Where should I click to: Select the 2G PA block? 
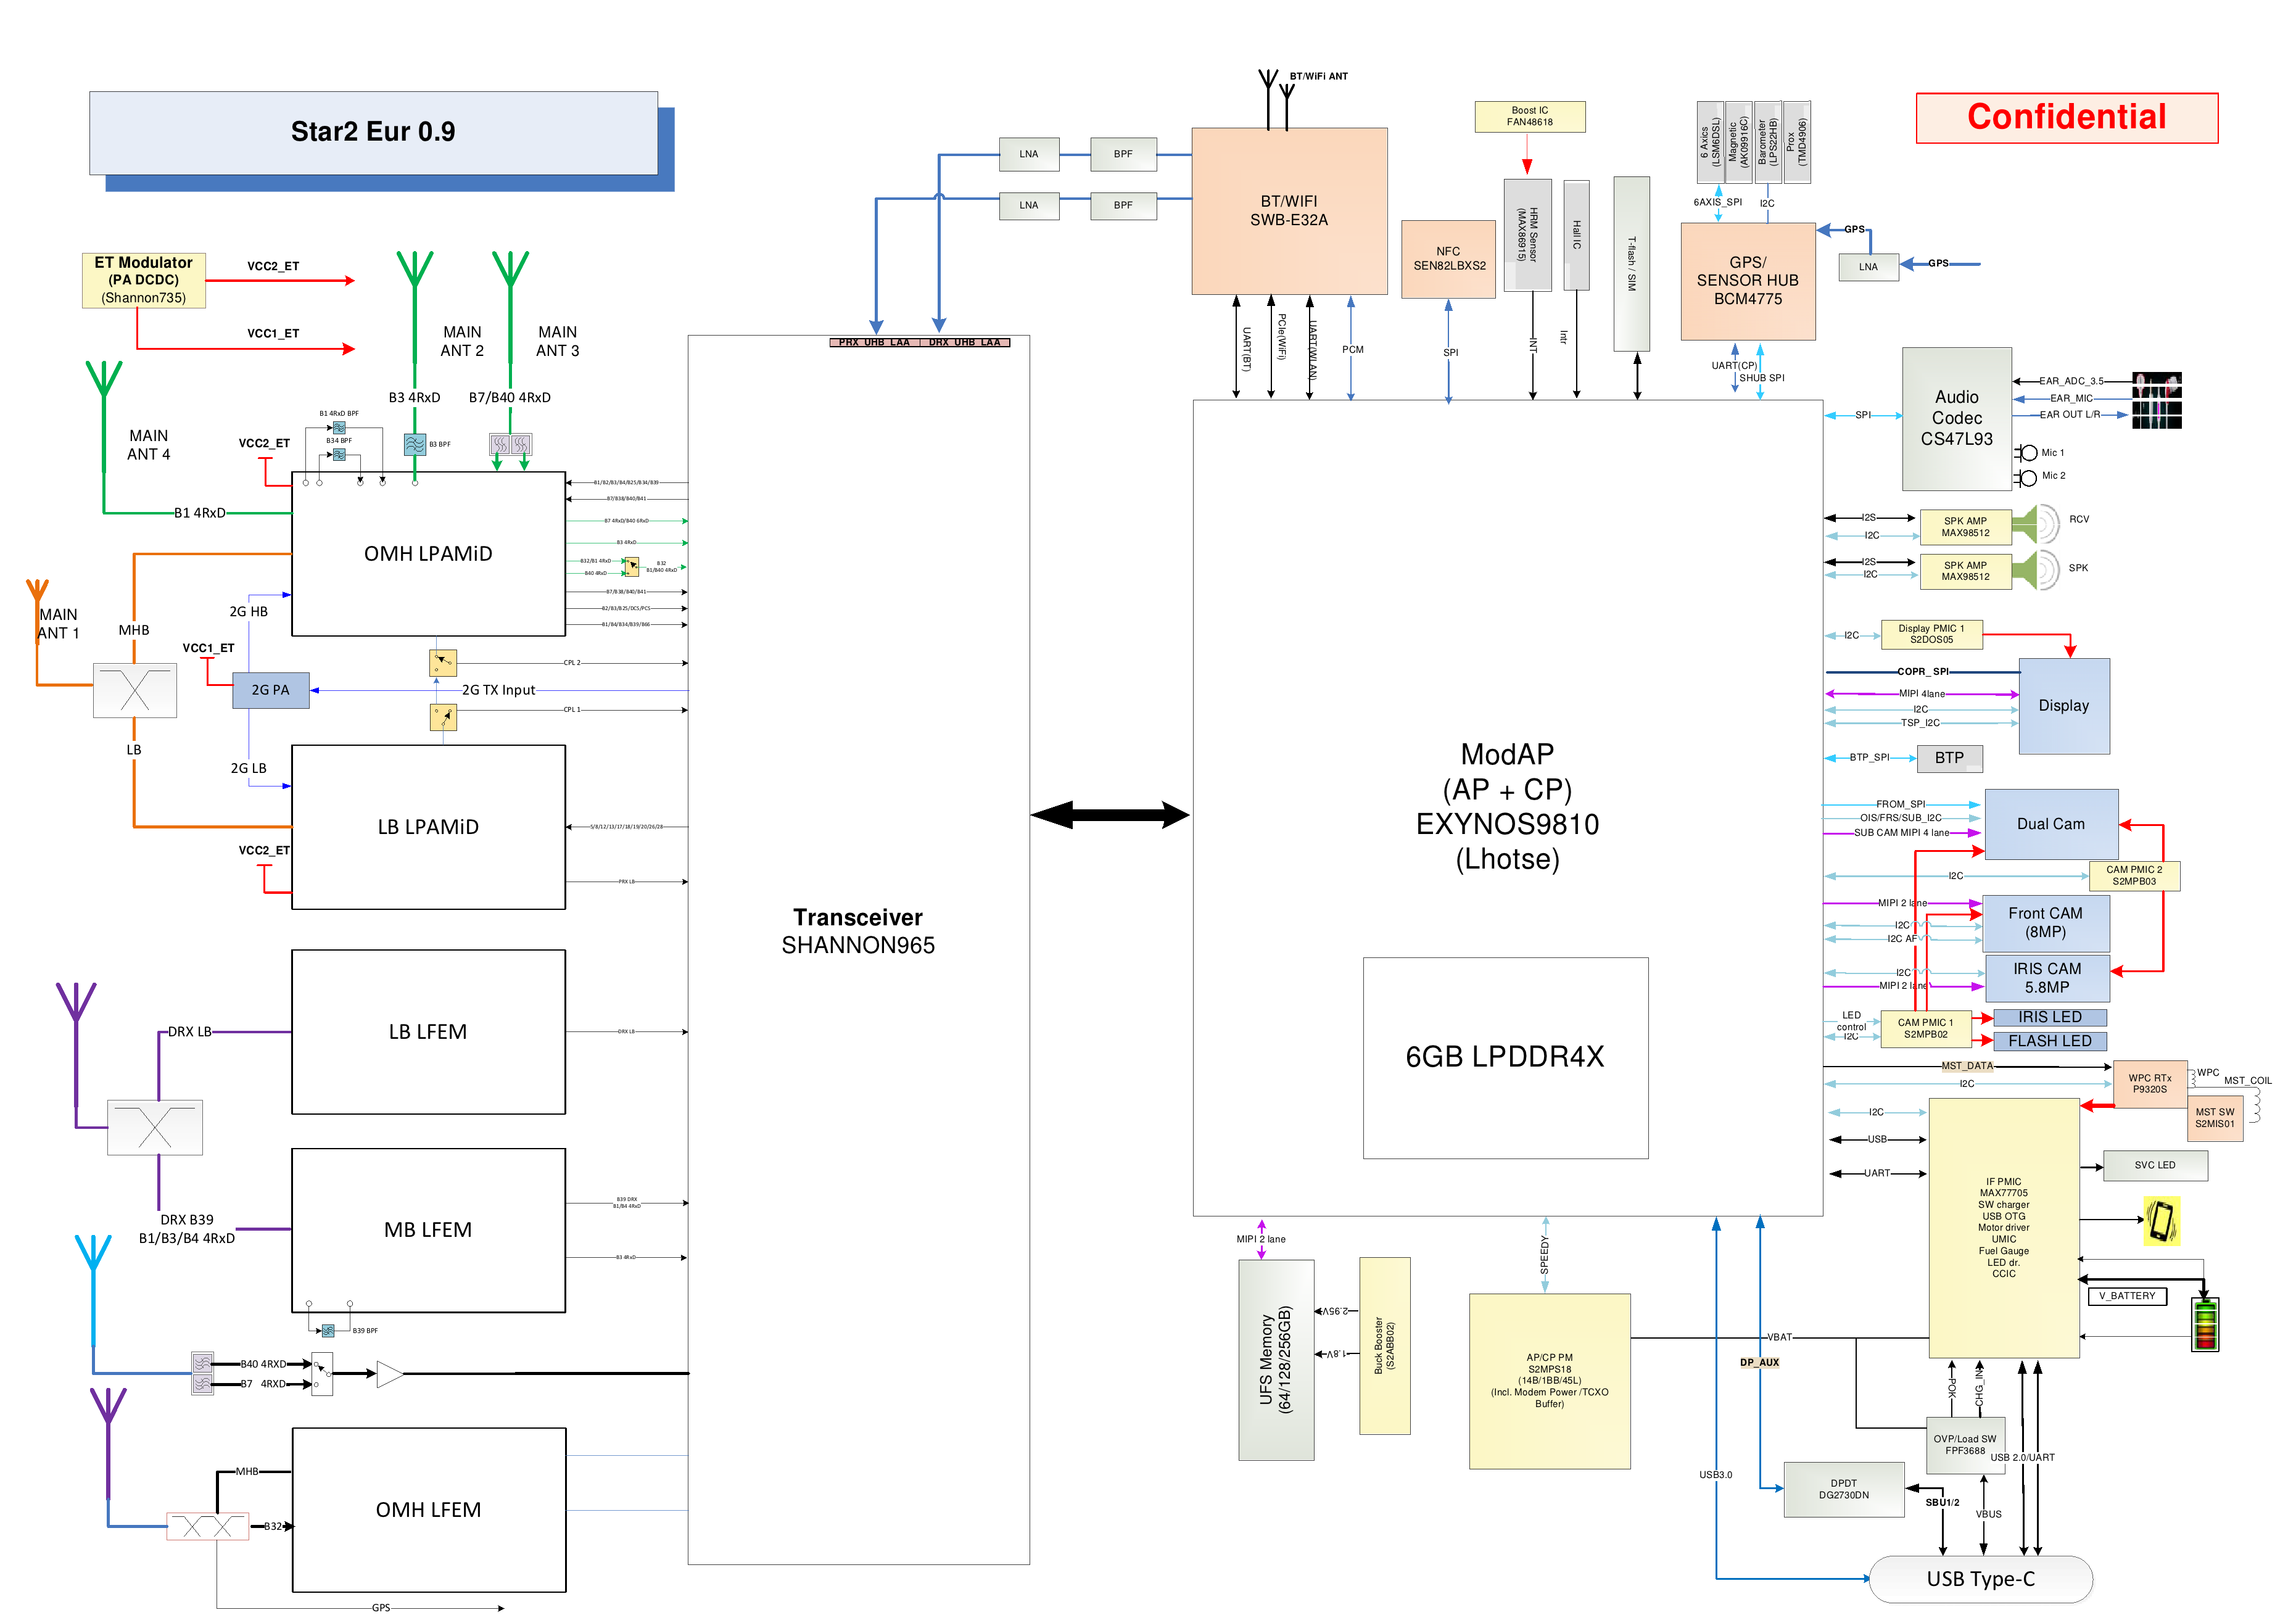point(271,690)
